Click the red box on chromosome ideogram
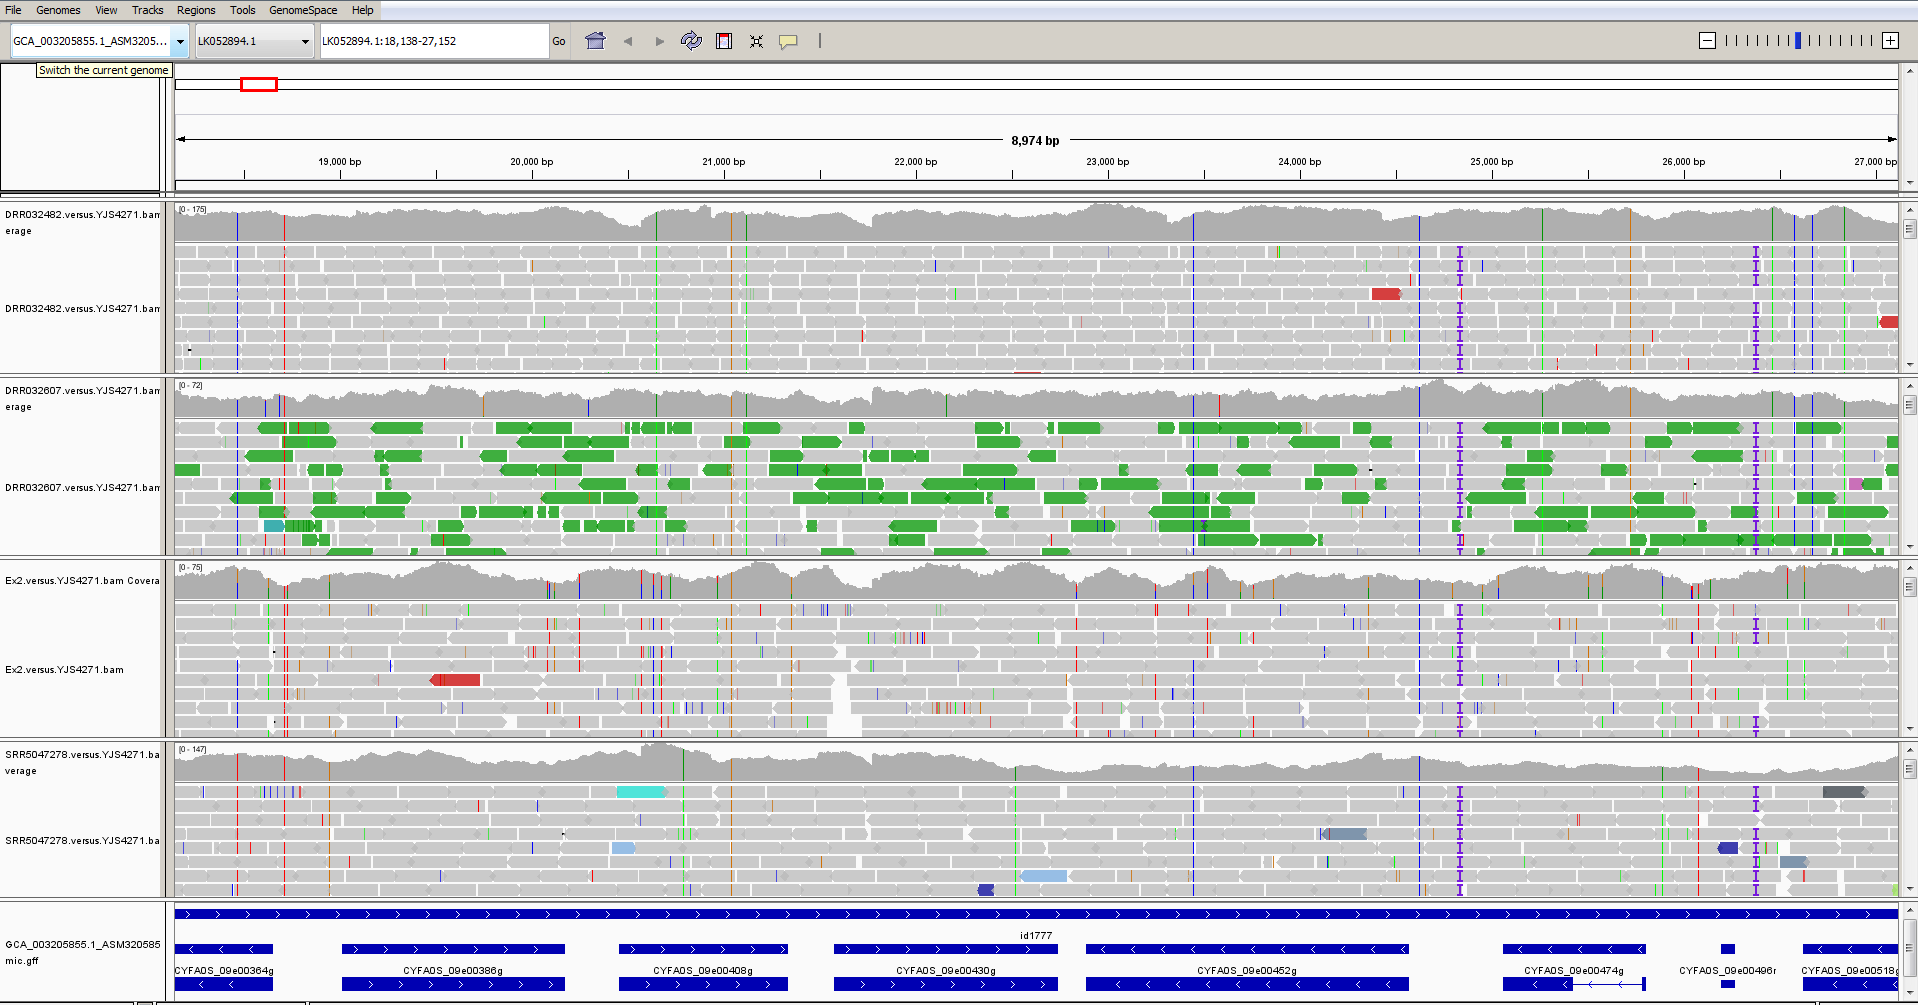 point(258,85)
